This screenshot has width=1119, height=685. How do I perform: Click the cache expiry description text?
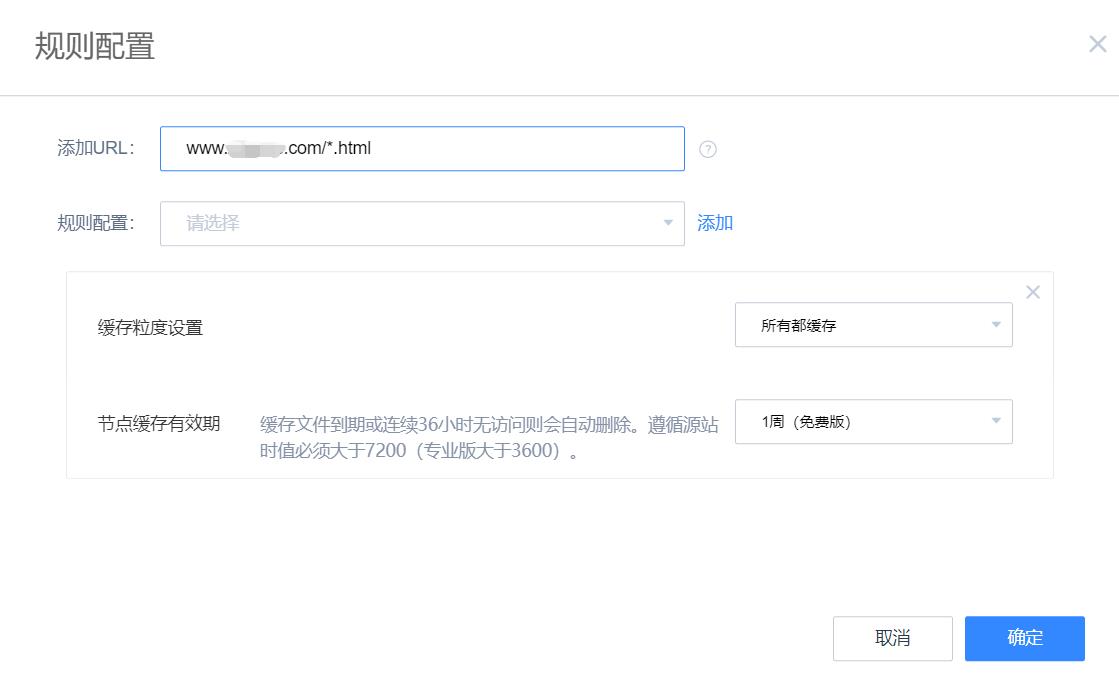click(488, 437)
